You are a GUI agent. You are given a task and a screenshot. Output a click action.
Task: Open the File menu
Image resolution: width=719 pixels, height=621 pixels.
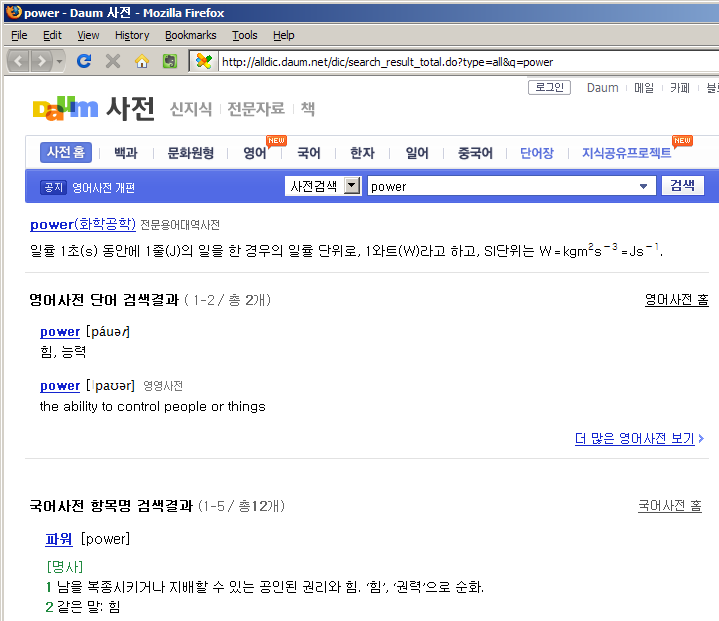point(19,35)
